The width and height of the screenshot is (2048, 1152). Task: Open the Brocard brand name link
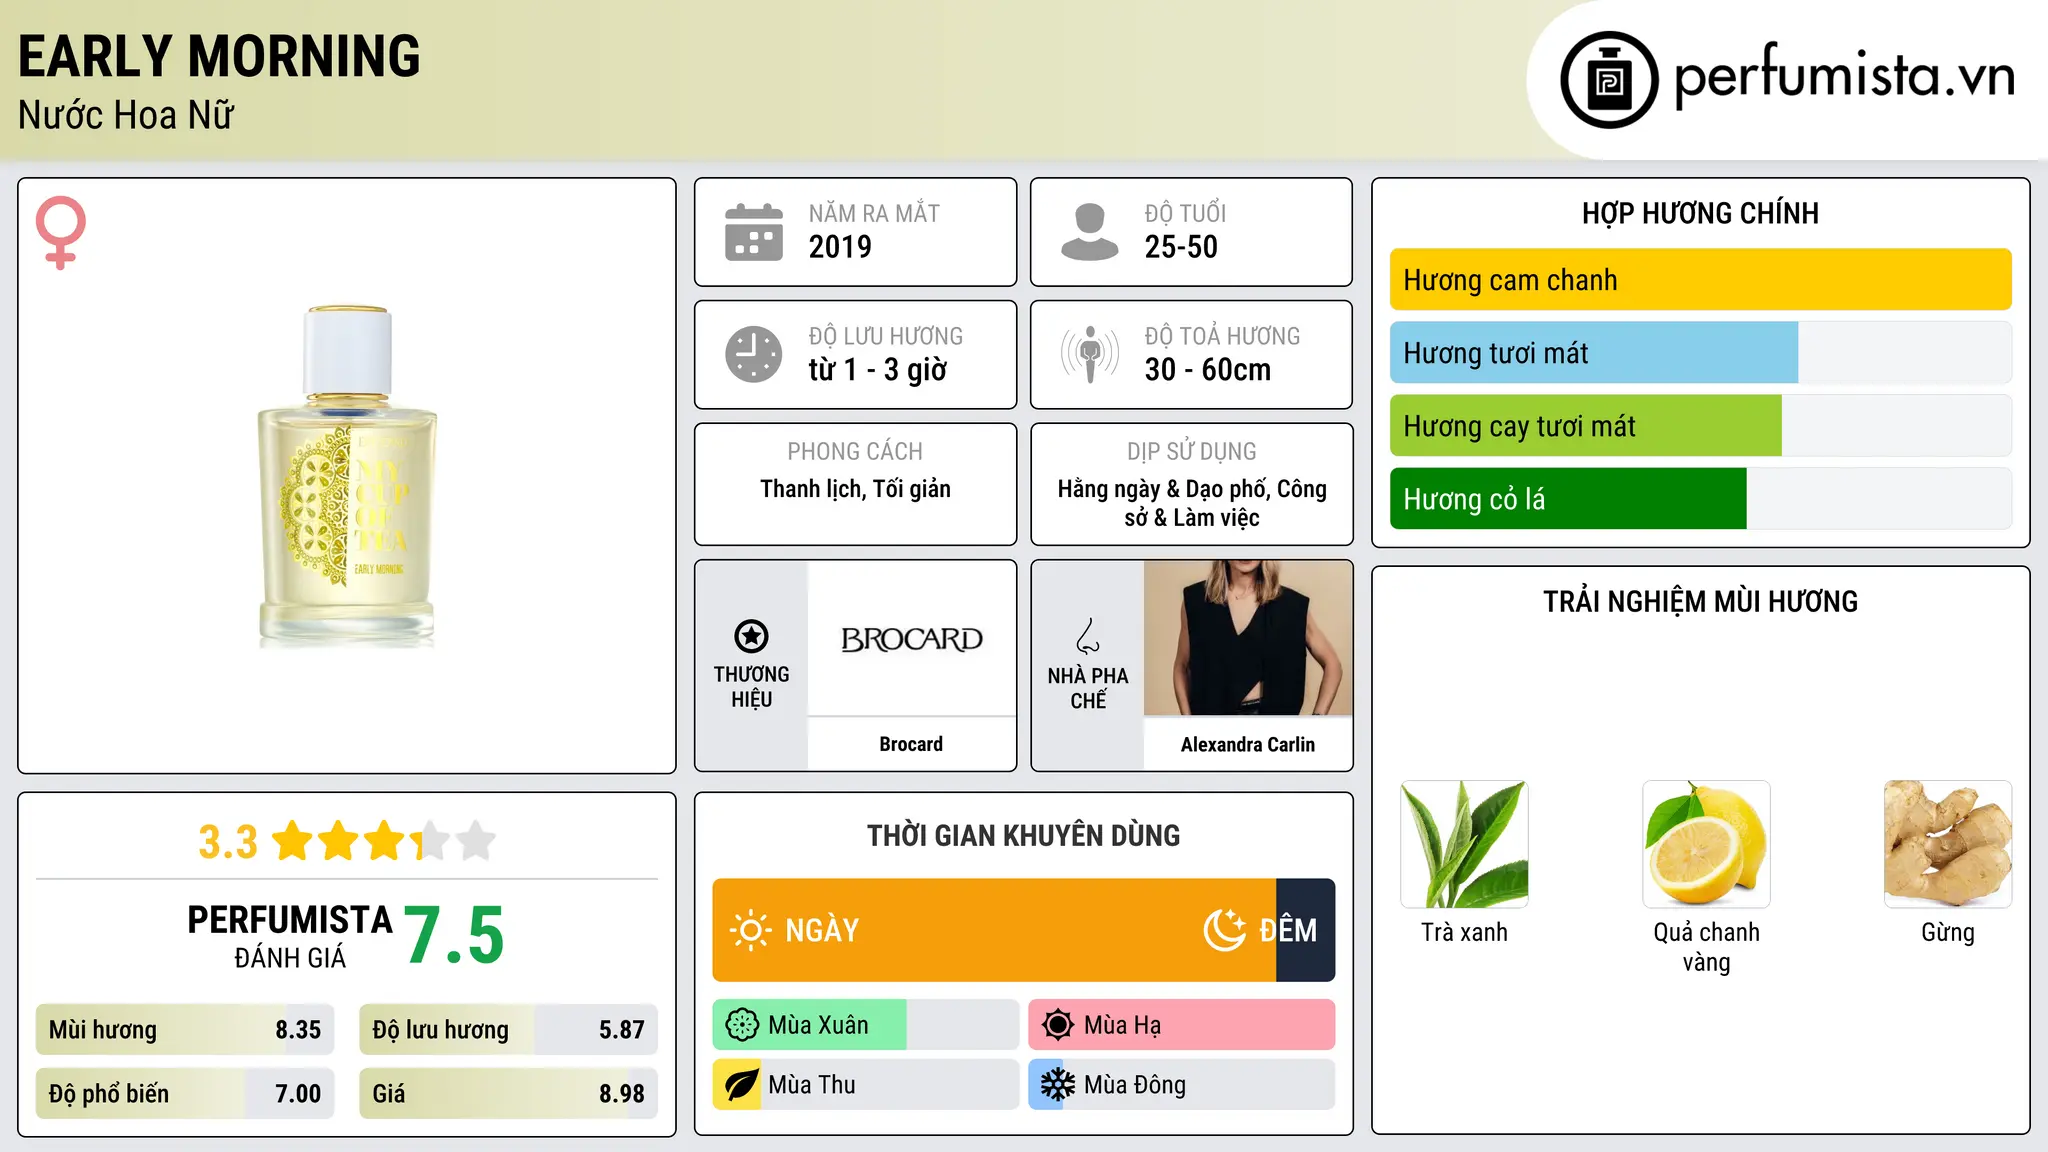pos(911,744)
